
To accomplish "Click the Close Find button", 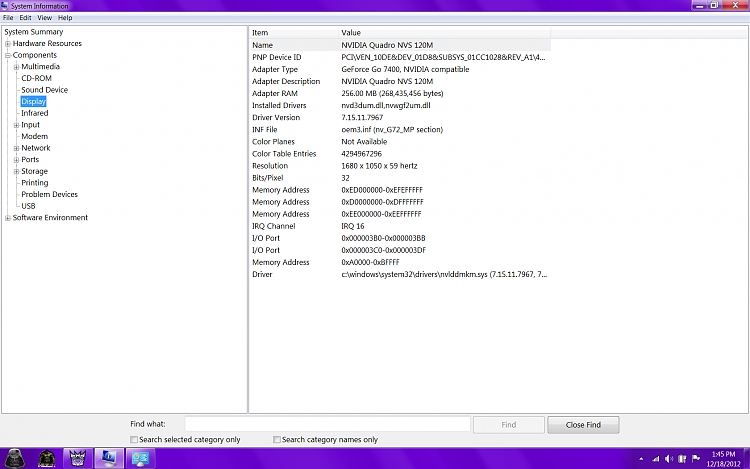I will (583, 425).
